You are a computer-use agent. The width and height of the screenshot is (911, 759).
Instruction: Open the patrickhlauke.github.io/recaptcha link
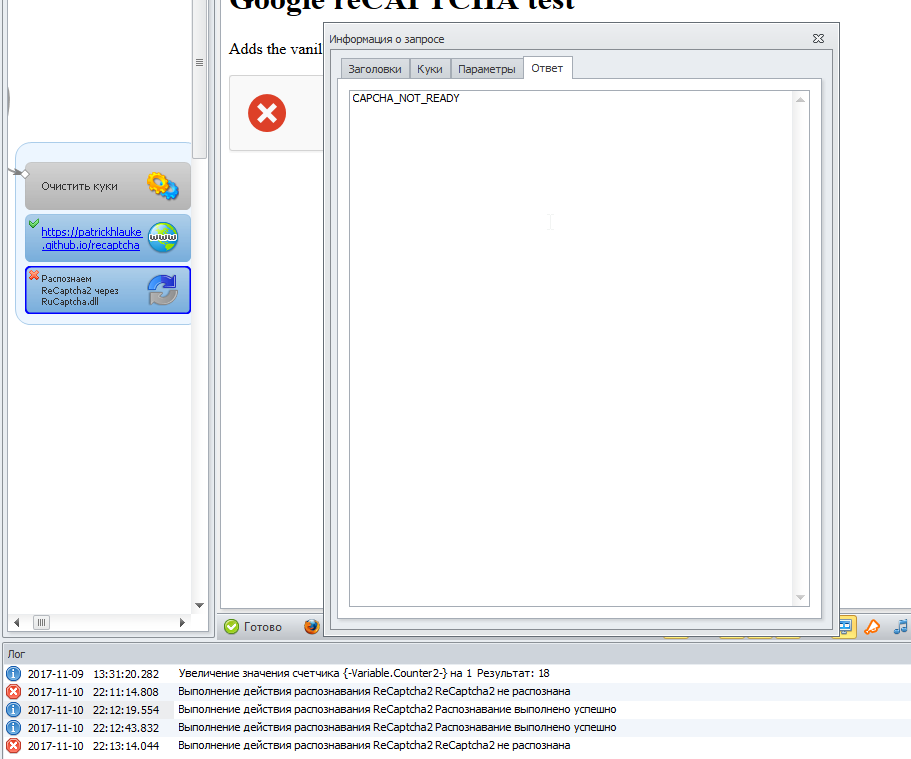click(91, 238)
